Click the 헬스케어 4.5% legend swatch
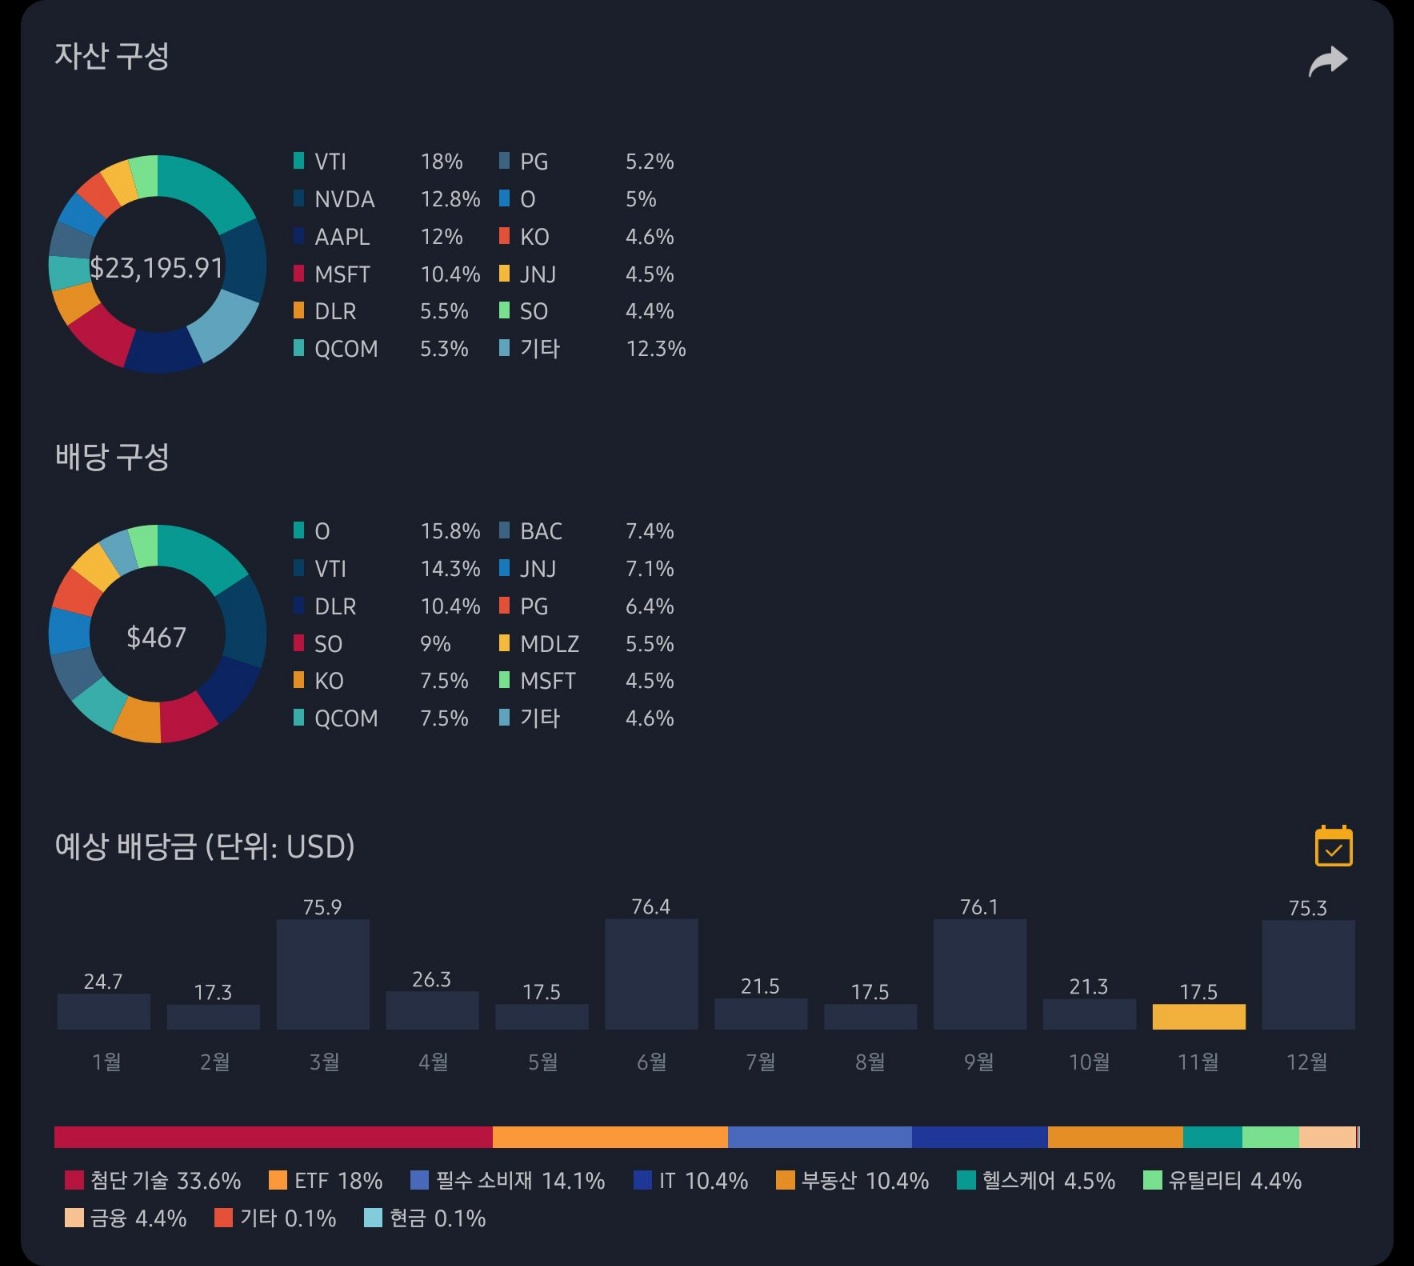The width and height of the screenshot is (1414, 1266). tap(966, 1181)
